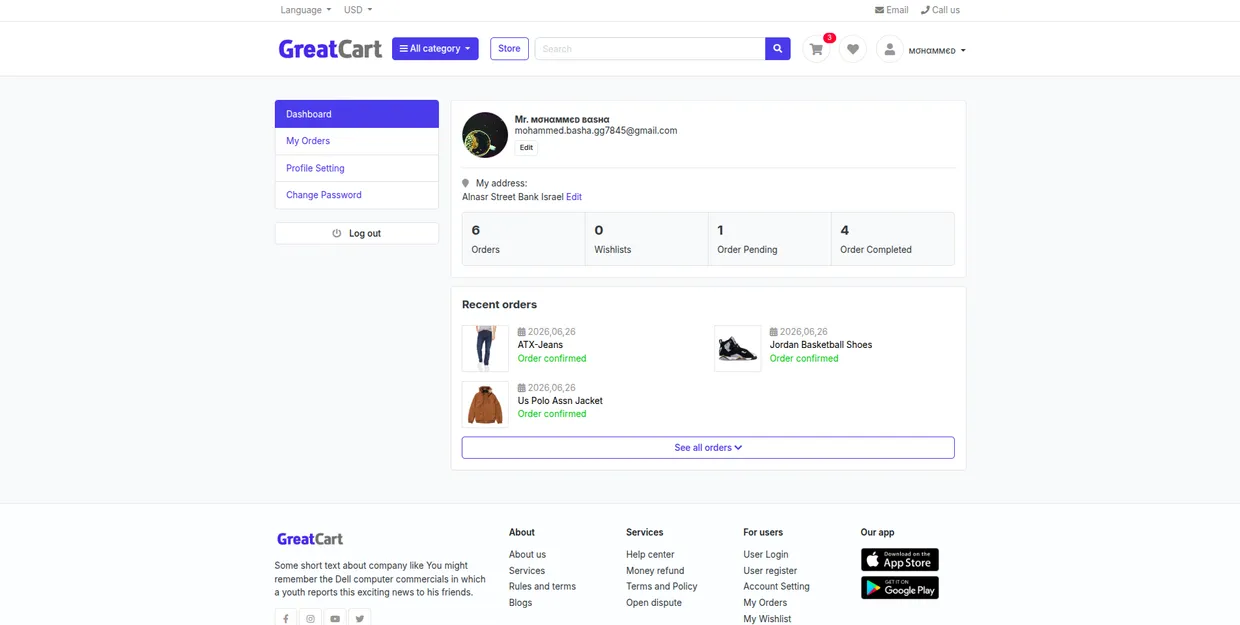Screen dimensions: 1240x625
Task: Open the All category dropdown
Action: pos(435,48)
